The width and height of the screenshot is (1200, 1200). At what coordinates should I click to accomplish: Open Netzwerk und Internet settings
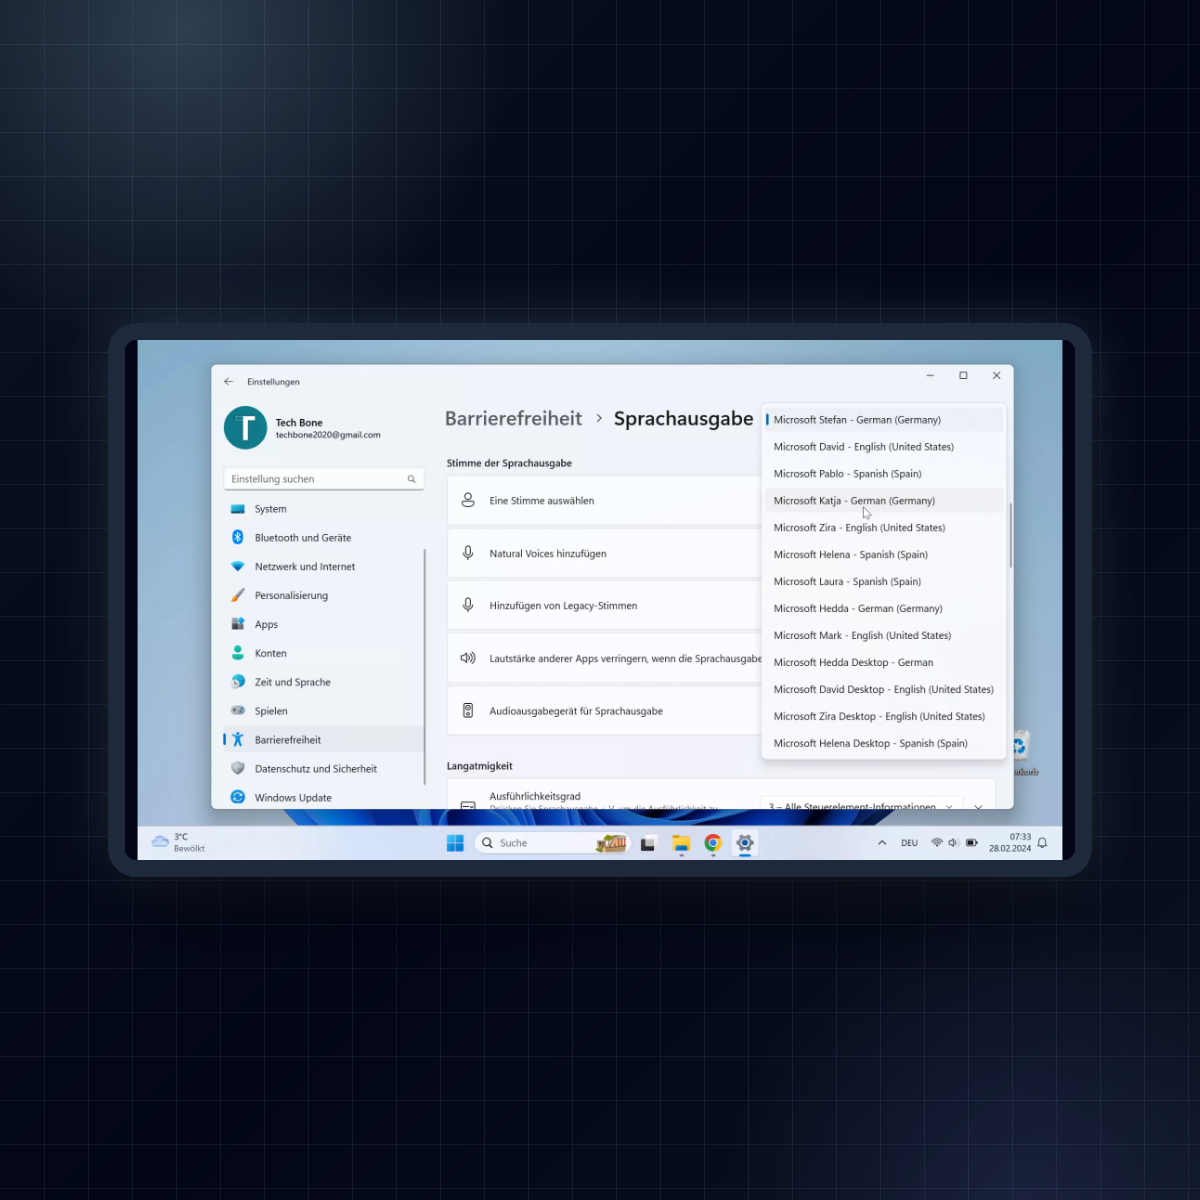(324, 567)
